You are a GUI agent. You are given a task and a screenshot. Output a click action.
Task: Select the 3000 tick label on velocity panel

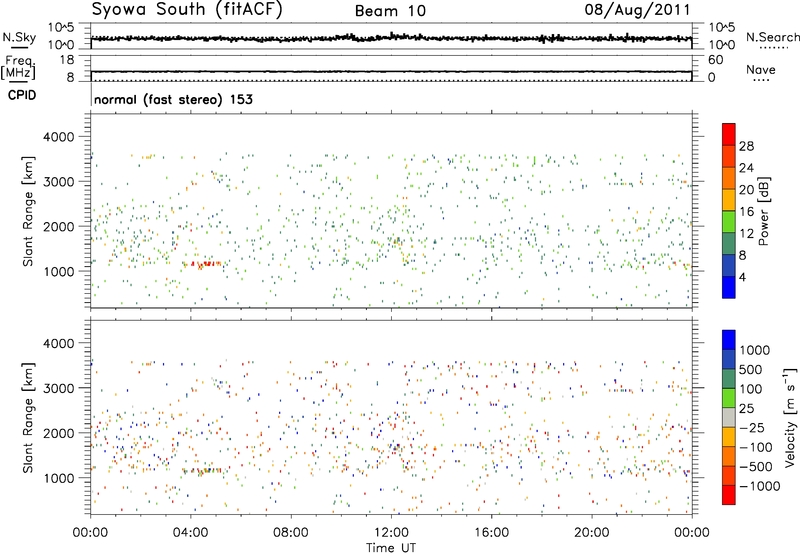(59, 389)
